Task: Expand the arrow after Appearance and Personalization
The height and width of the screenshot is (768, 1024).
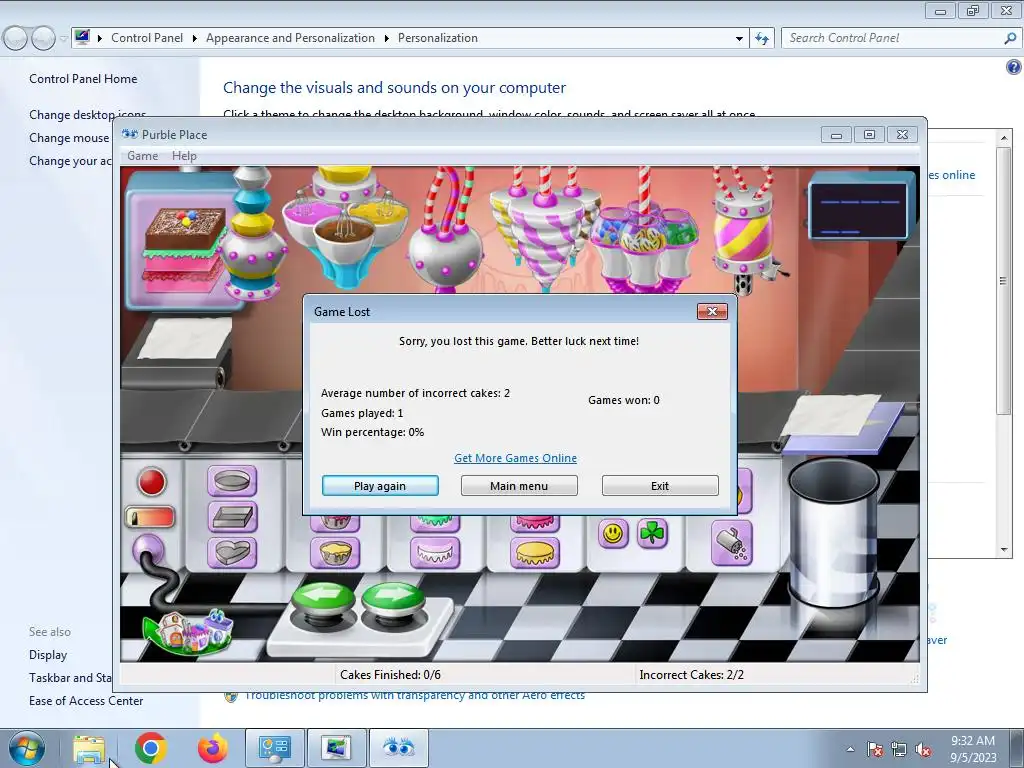Action: coord(387,39)
